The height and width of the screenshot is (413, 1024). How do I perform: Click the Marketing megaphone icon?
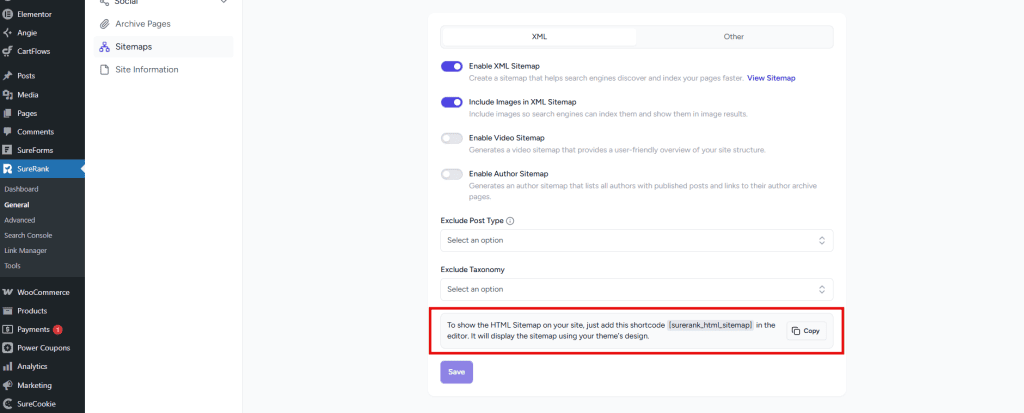(x=8, y=385)
